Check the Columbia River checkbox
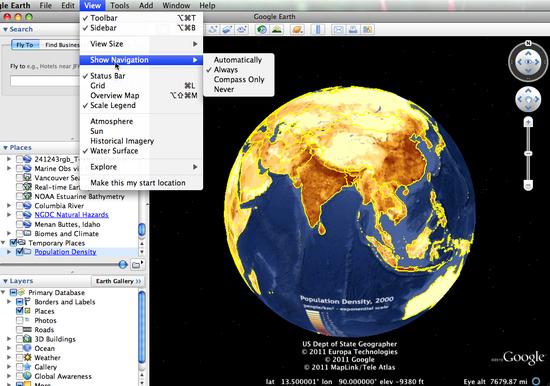The width and height of the screenshot is (550, 386). point(19,206)
